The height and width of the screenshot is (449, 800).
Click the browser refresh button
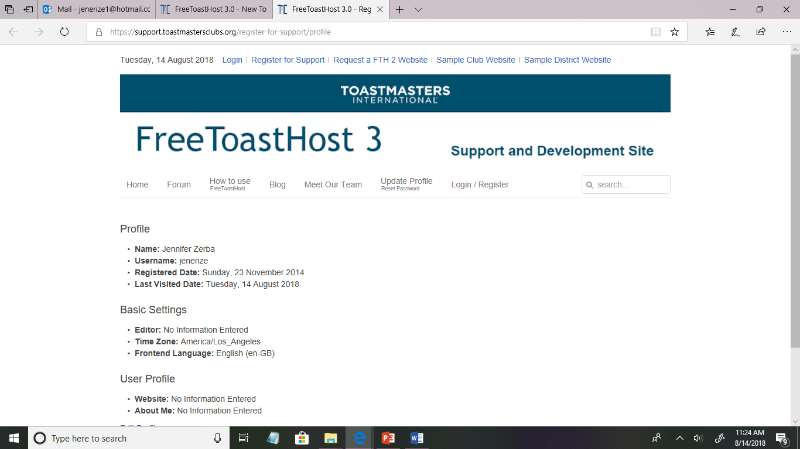tap(65, 31)
